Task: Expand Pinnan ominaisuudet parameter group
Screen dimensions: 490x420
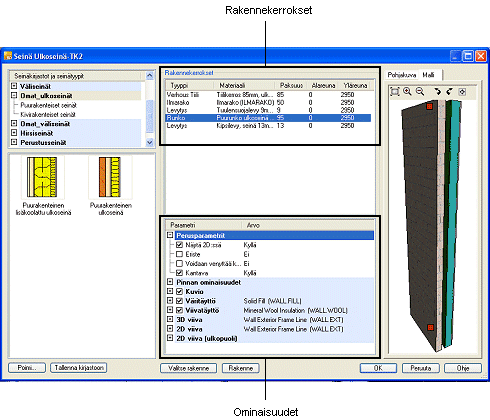Action: [170, 282]
